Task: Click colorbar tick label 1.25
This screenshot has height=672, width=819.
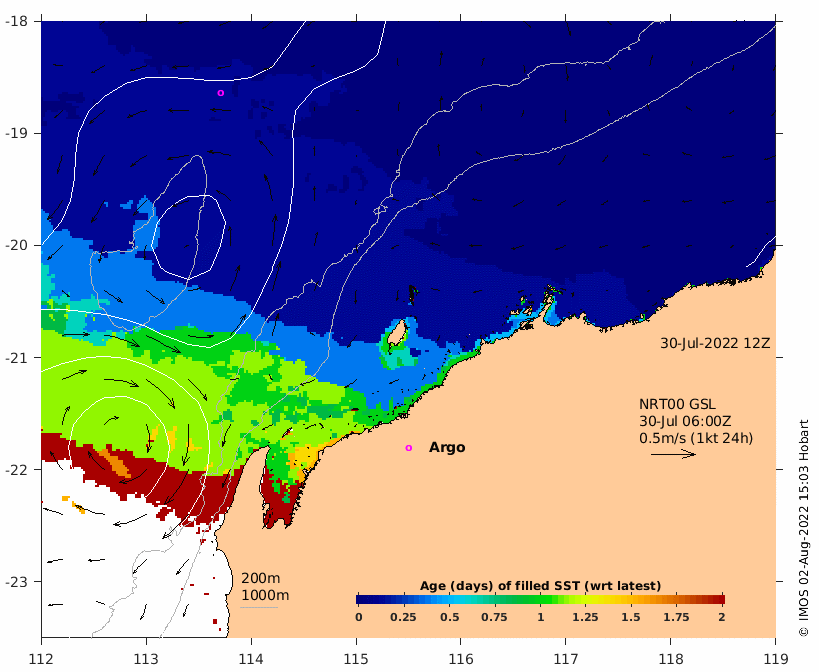Action: 585,617
